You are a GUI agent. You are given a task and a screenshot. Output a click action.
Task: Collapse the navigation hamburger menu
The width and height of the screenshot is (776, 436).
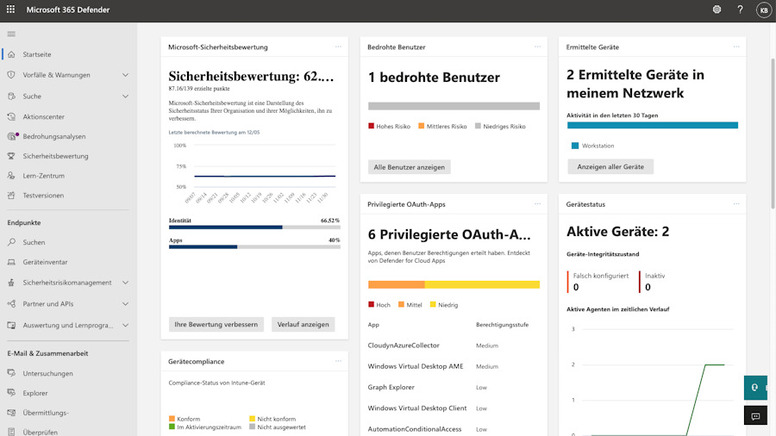[x=11, y=34]
